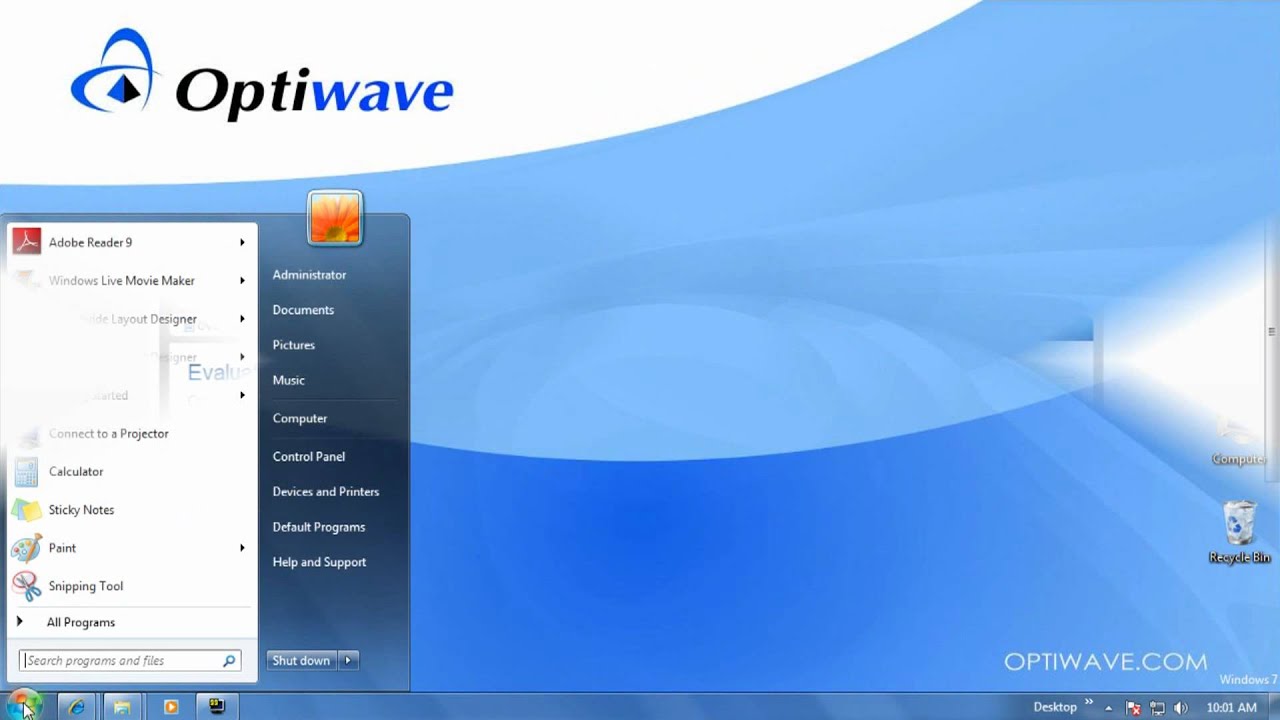Open Default Programs
The height and width of the screenshot is (720, 1280).
coord(318,527)
